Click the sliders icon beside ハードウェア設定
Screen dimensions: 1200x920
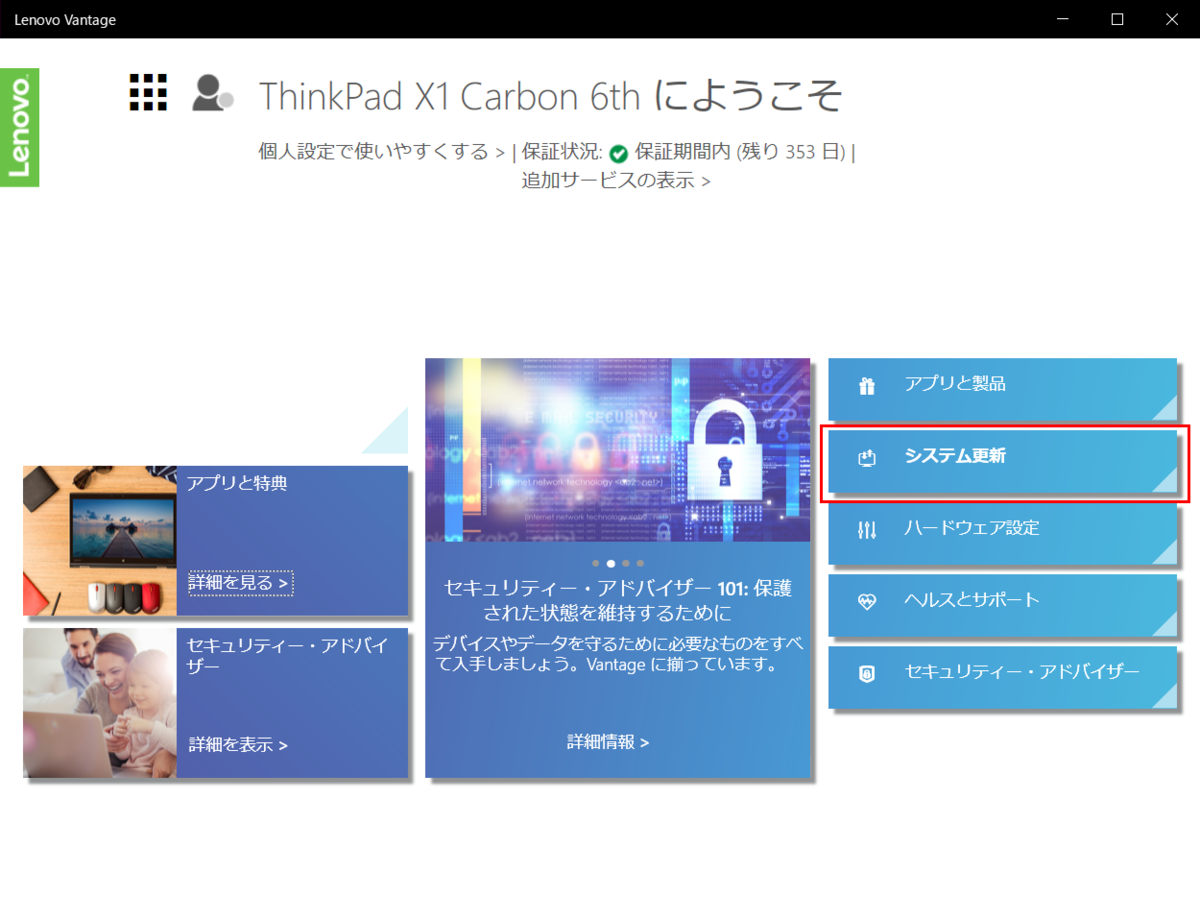pyautogui.click(x=867, y=530)
